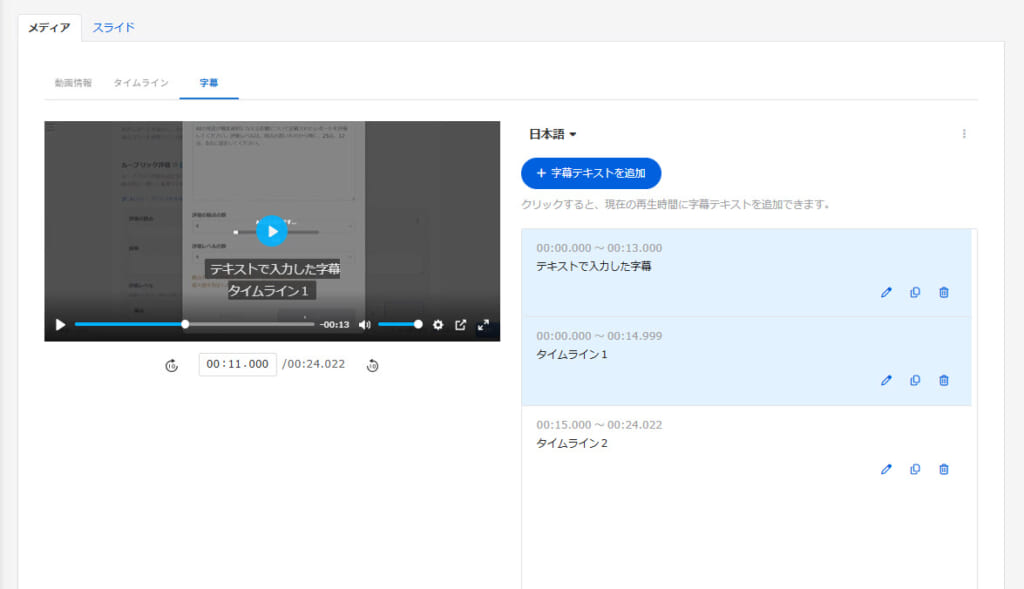
Task: Delete the テキストで入力した字幕 subtitle
Action: click(x=944, y=292)
